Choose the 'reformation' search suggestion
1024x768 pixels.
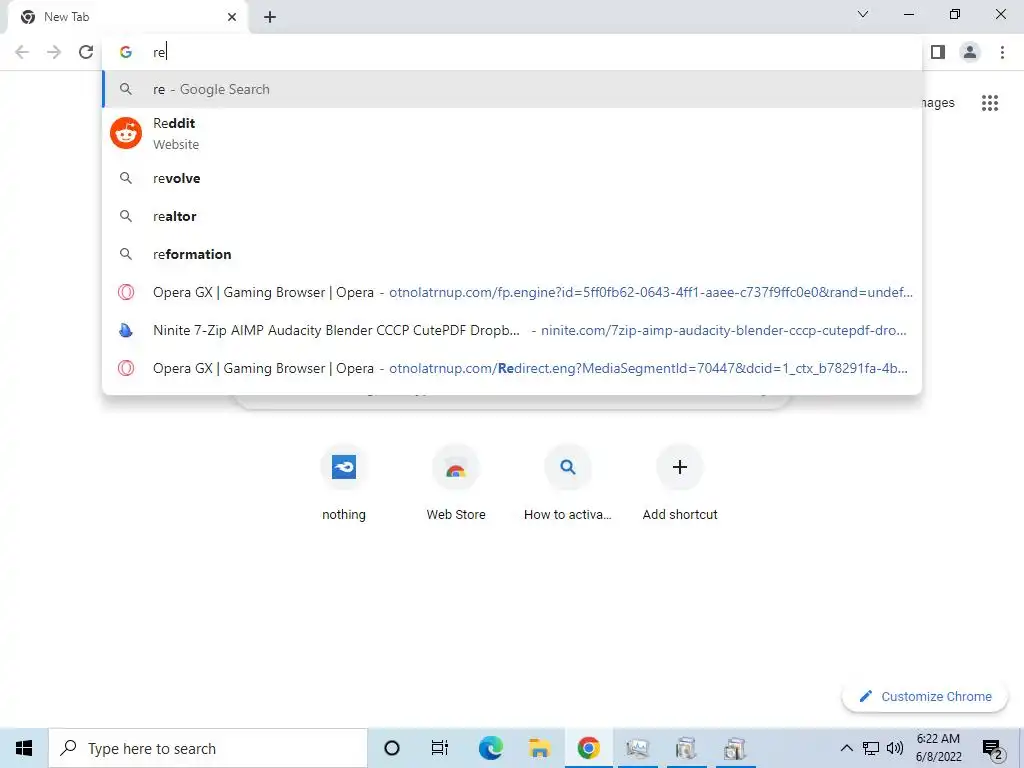click(x=512, y=254)
